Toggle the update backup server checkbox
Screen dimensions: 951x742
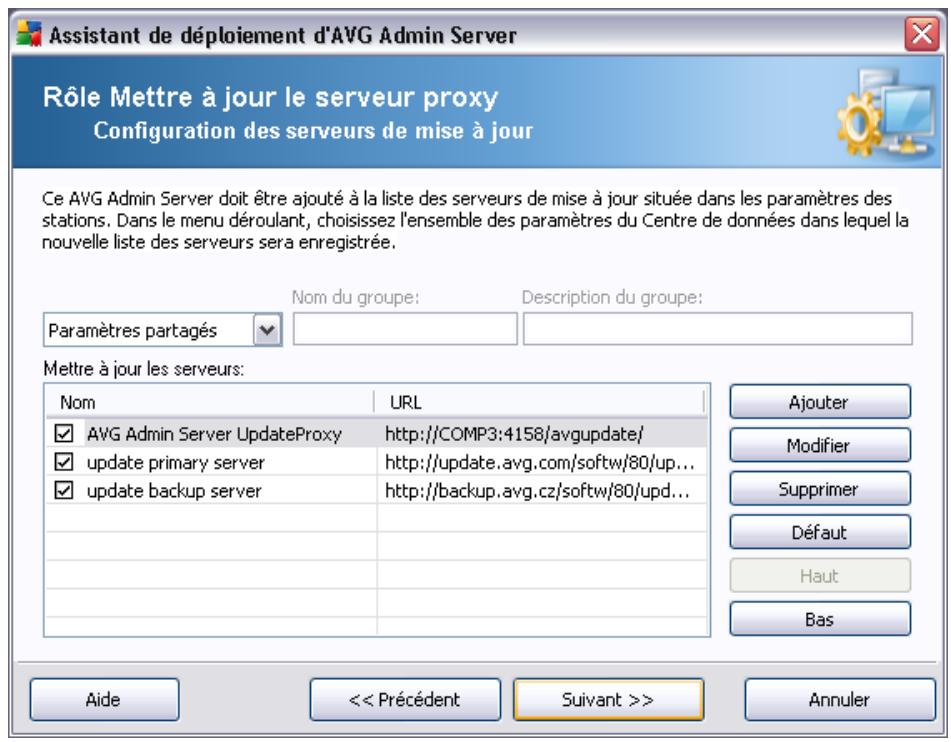(x=64, y=490)
